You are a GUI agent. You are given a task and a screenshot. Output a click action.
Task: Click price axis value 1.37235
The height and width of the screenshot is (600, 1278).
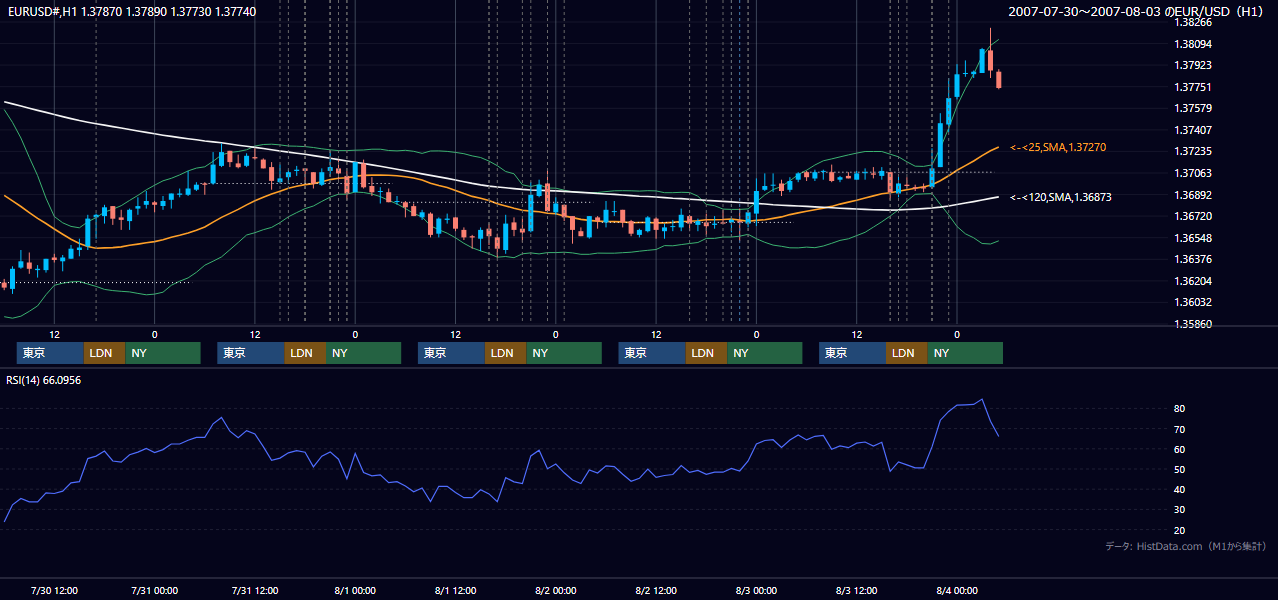pyautogui.click(x=1192, y=152)
